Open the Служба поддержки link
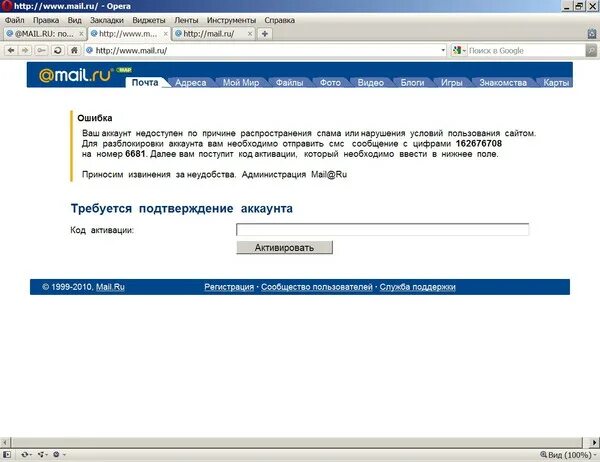 [417, 287]
